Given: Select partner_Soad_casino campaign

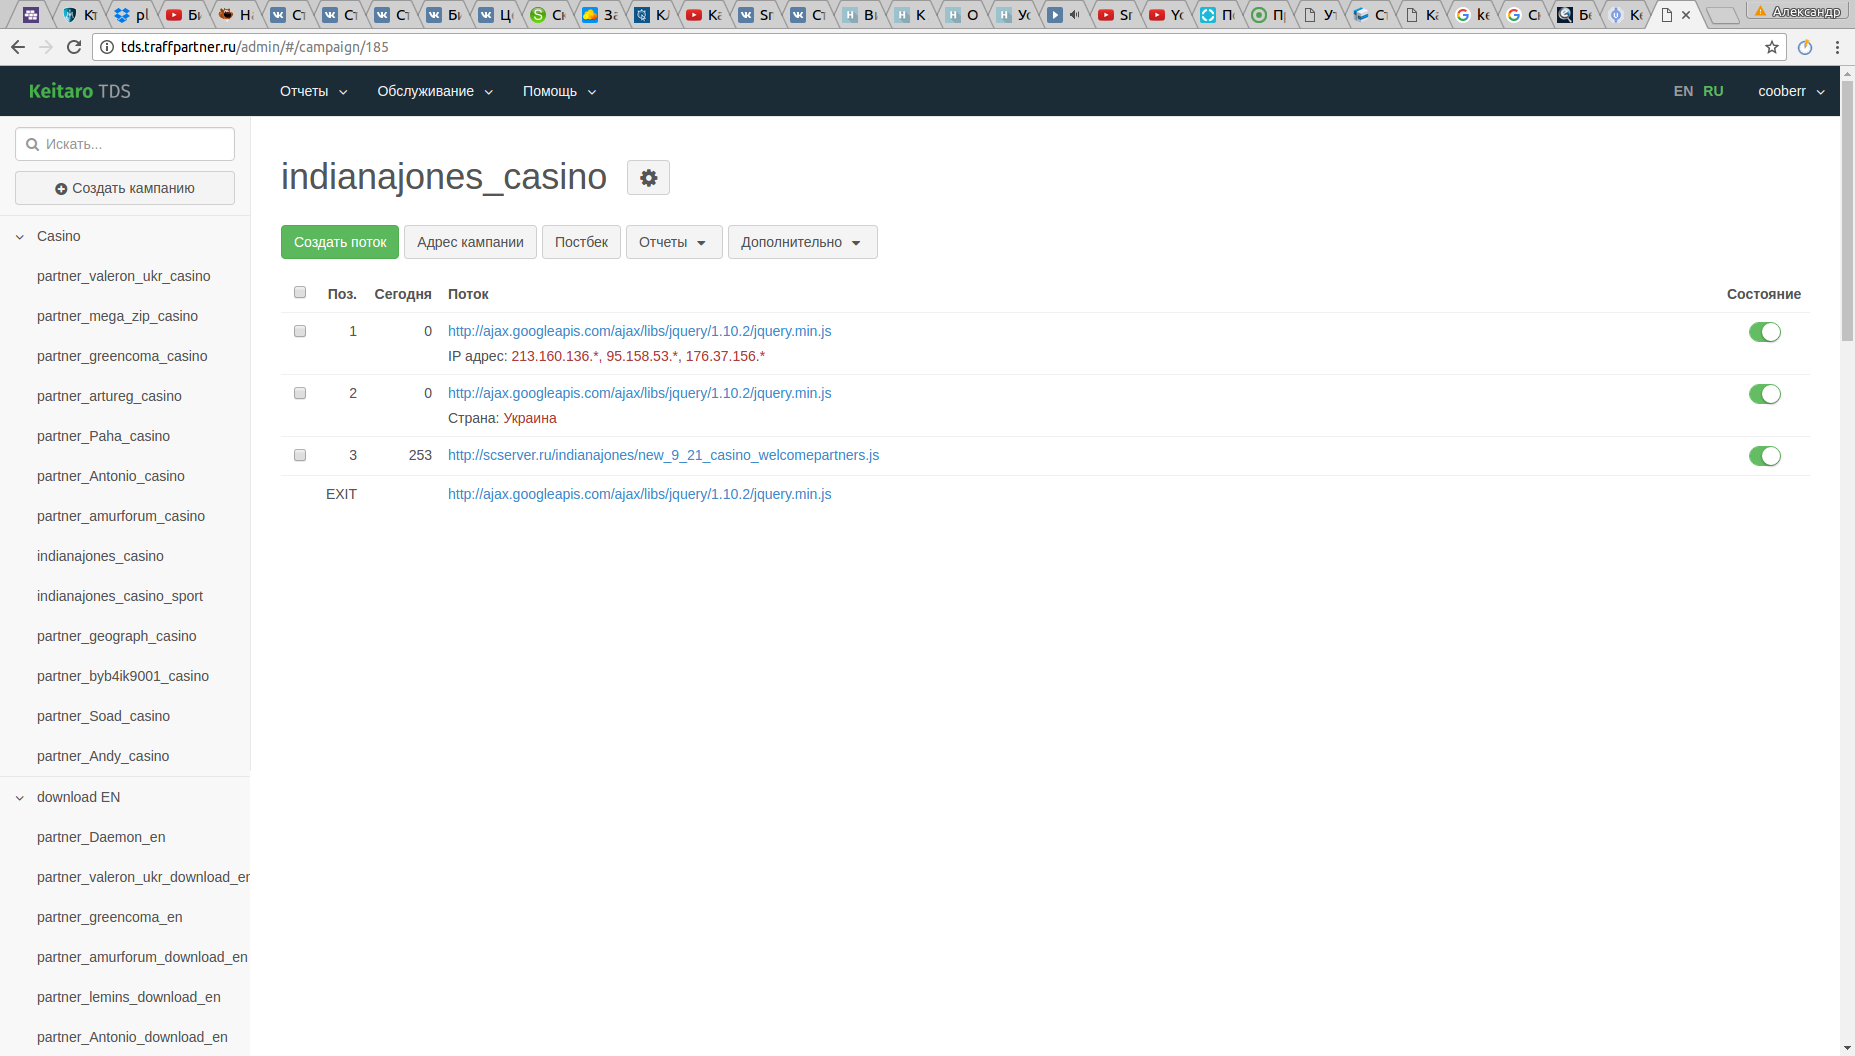Looking at the screenshot, I should click(103, 716).
